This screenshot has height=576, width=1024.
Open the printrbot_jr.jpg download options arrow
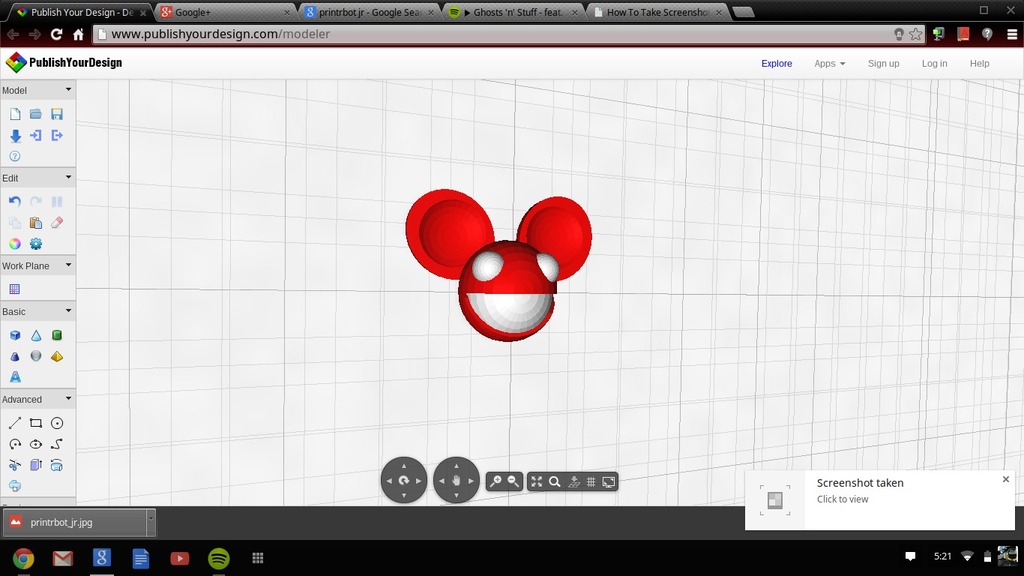tap(151, 522)
